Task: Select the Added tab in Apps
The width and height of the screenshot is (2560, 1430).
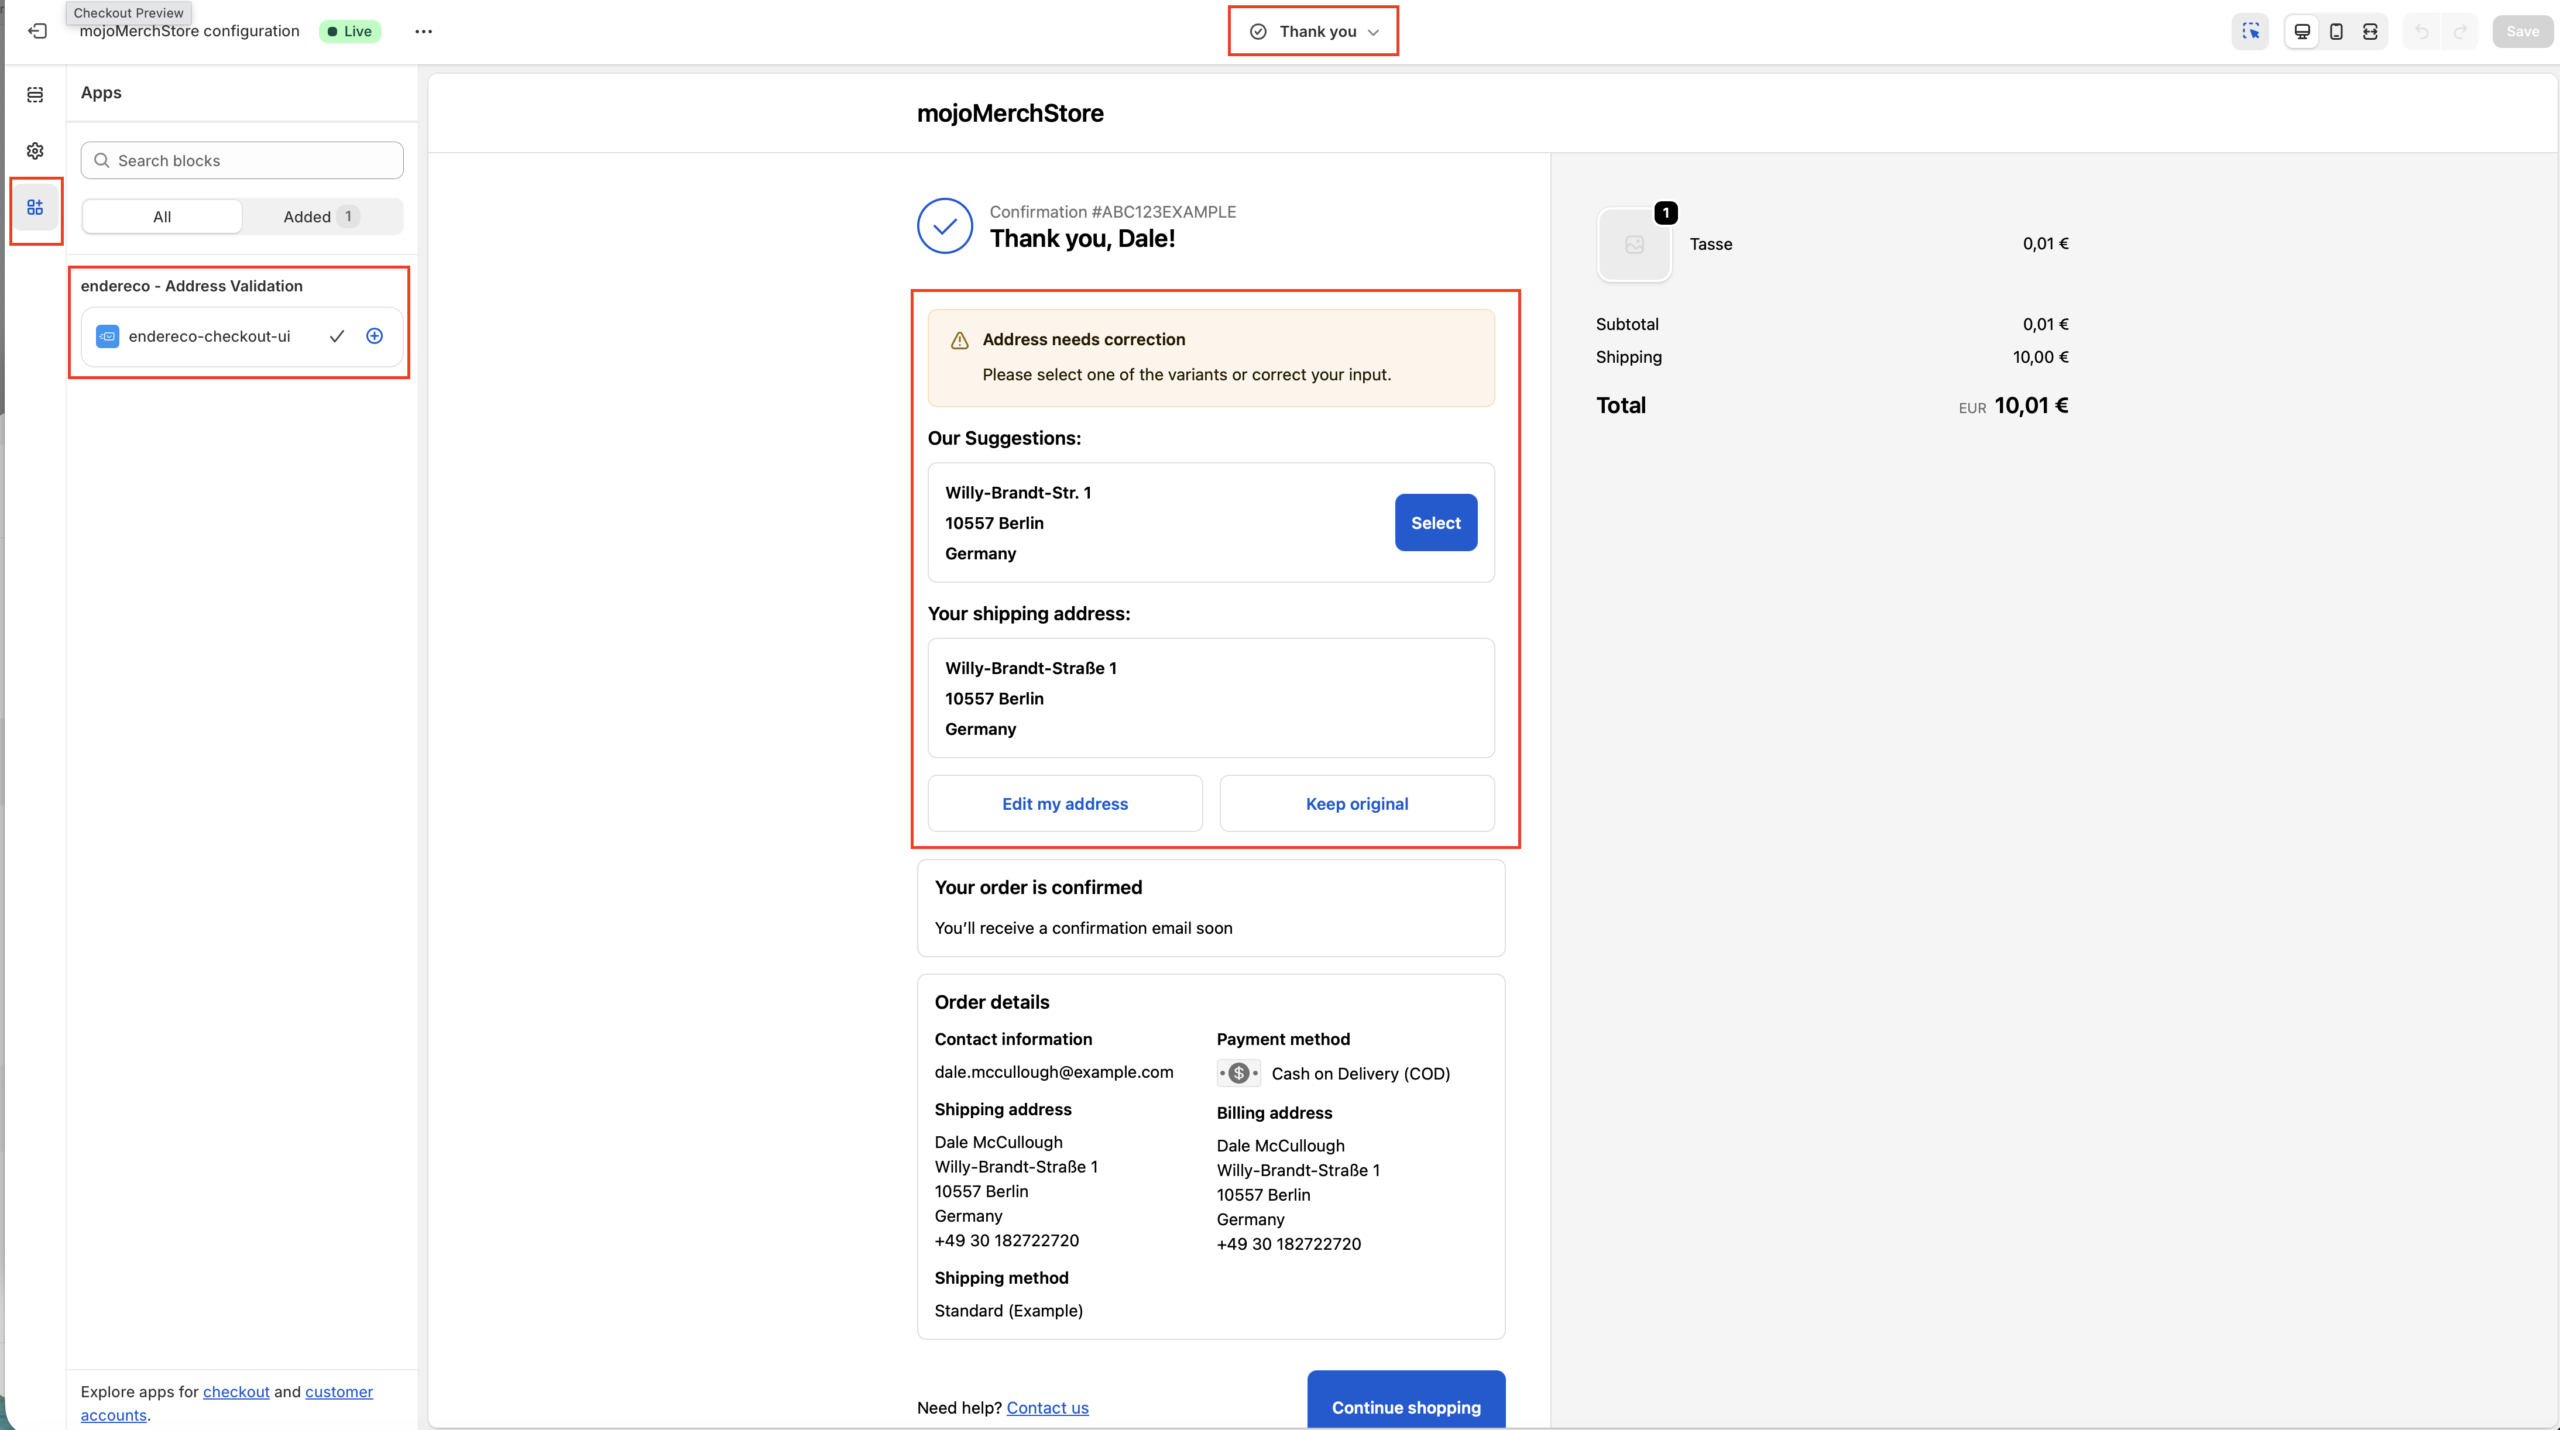Action: [x=321, y=217]
